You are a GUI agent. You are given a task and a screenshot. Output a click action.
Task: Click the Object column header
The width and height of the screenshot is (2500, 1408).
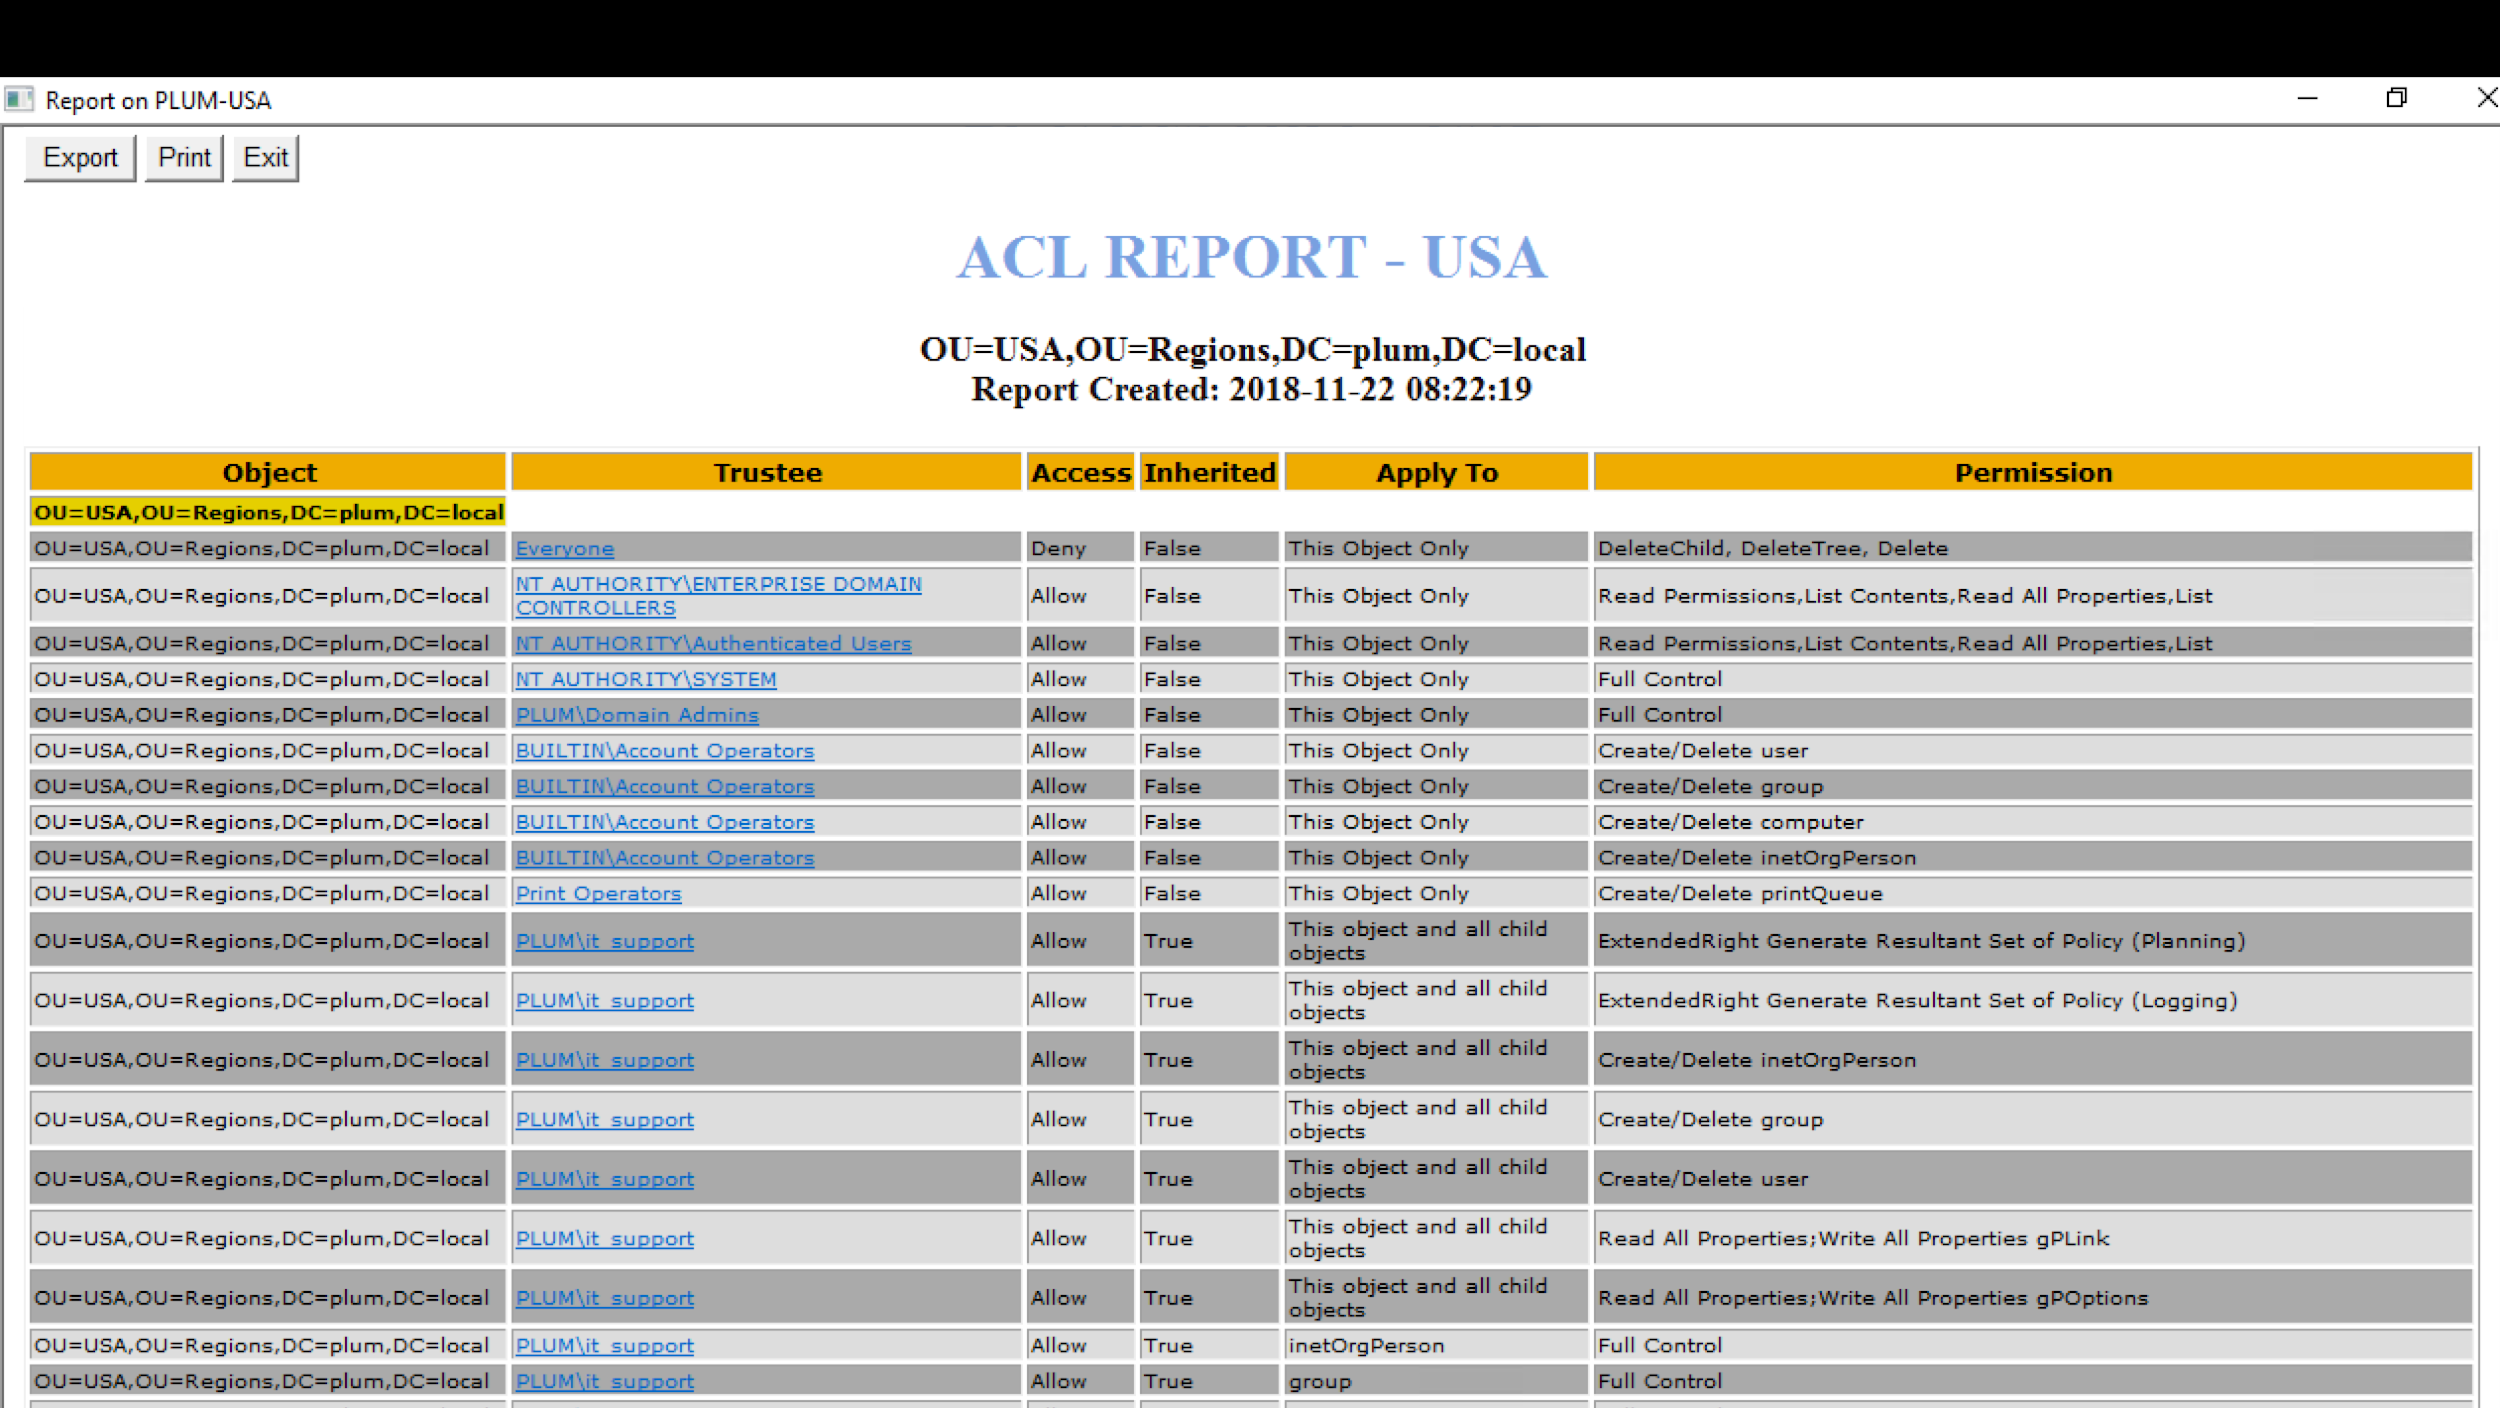tap(269, 472)
